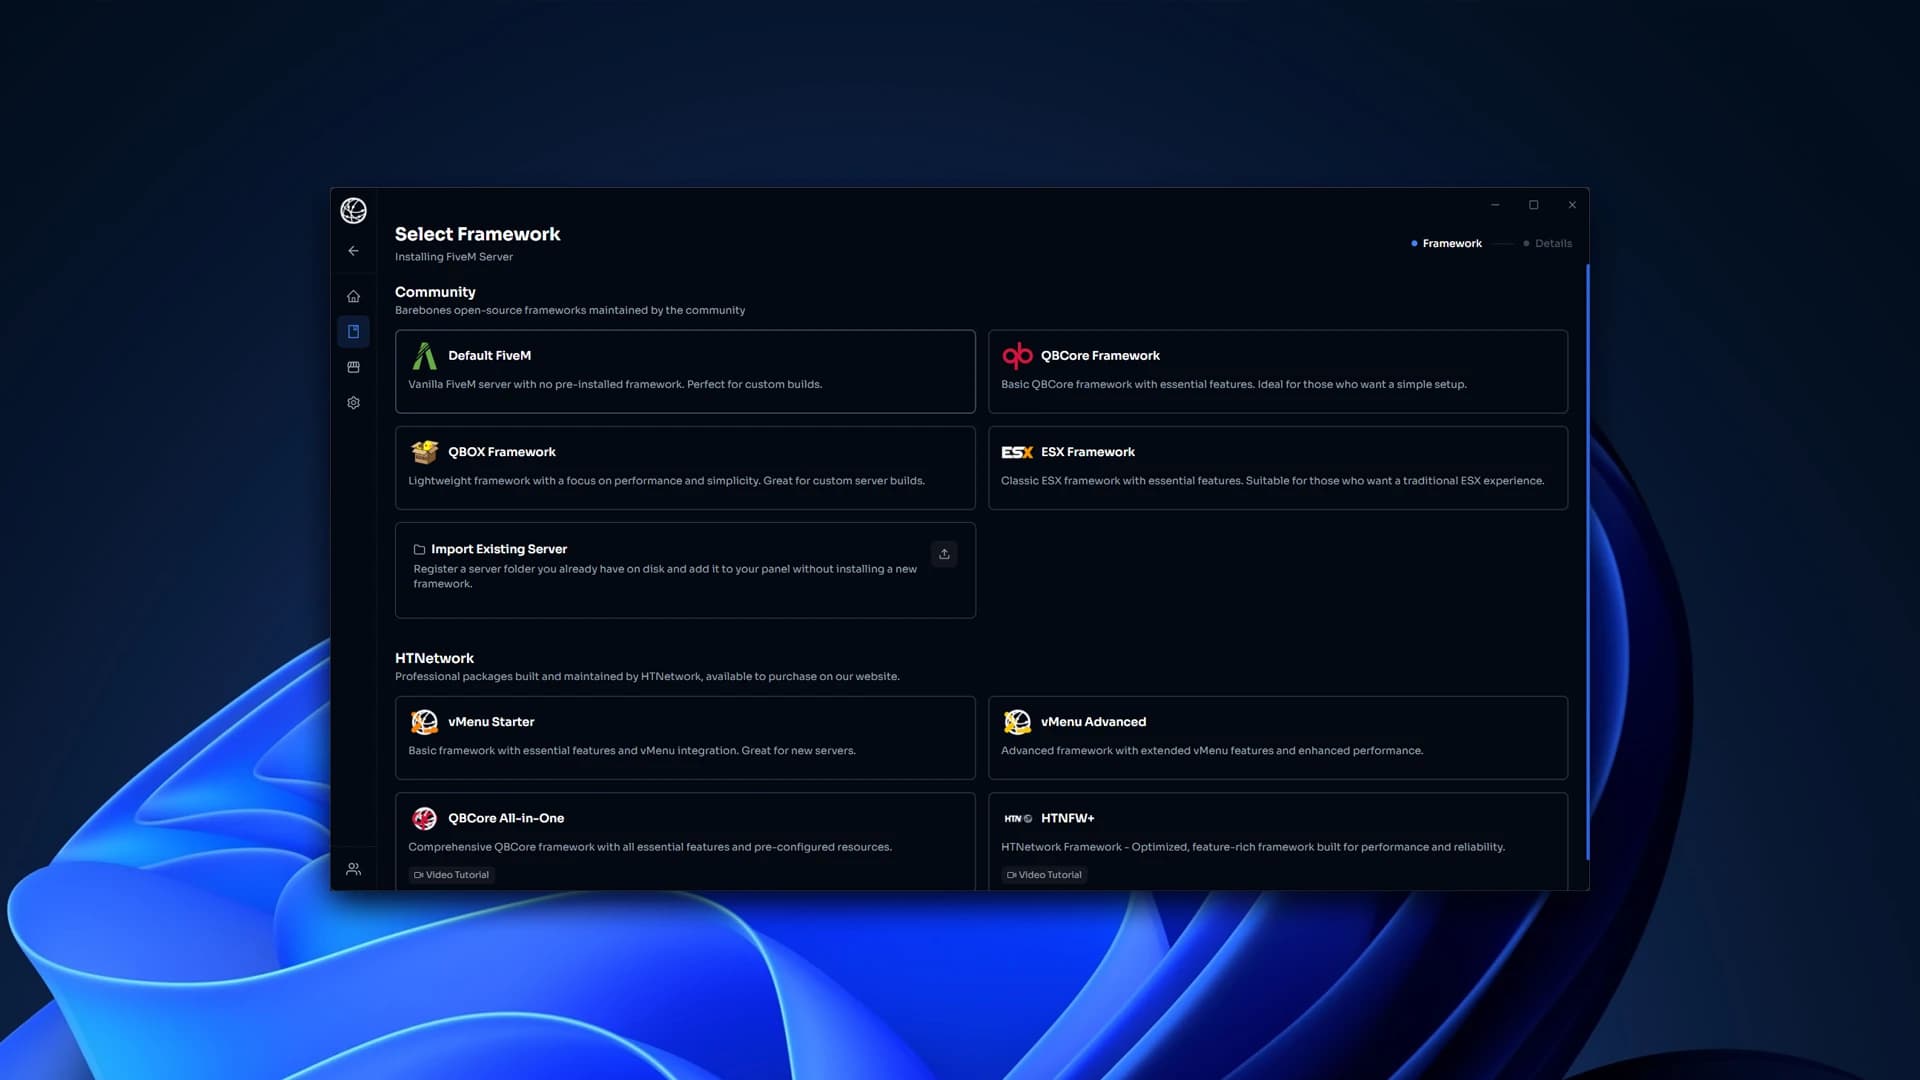Screen dimensions: 1920x1080
Task: Choose the vMenu Starter package
Action: 685,738
